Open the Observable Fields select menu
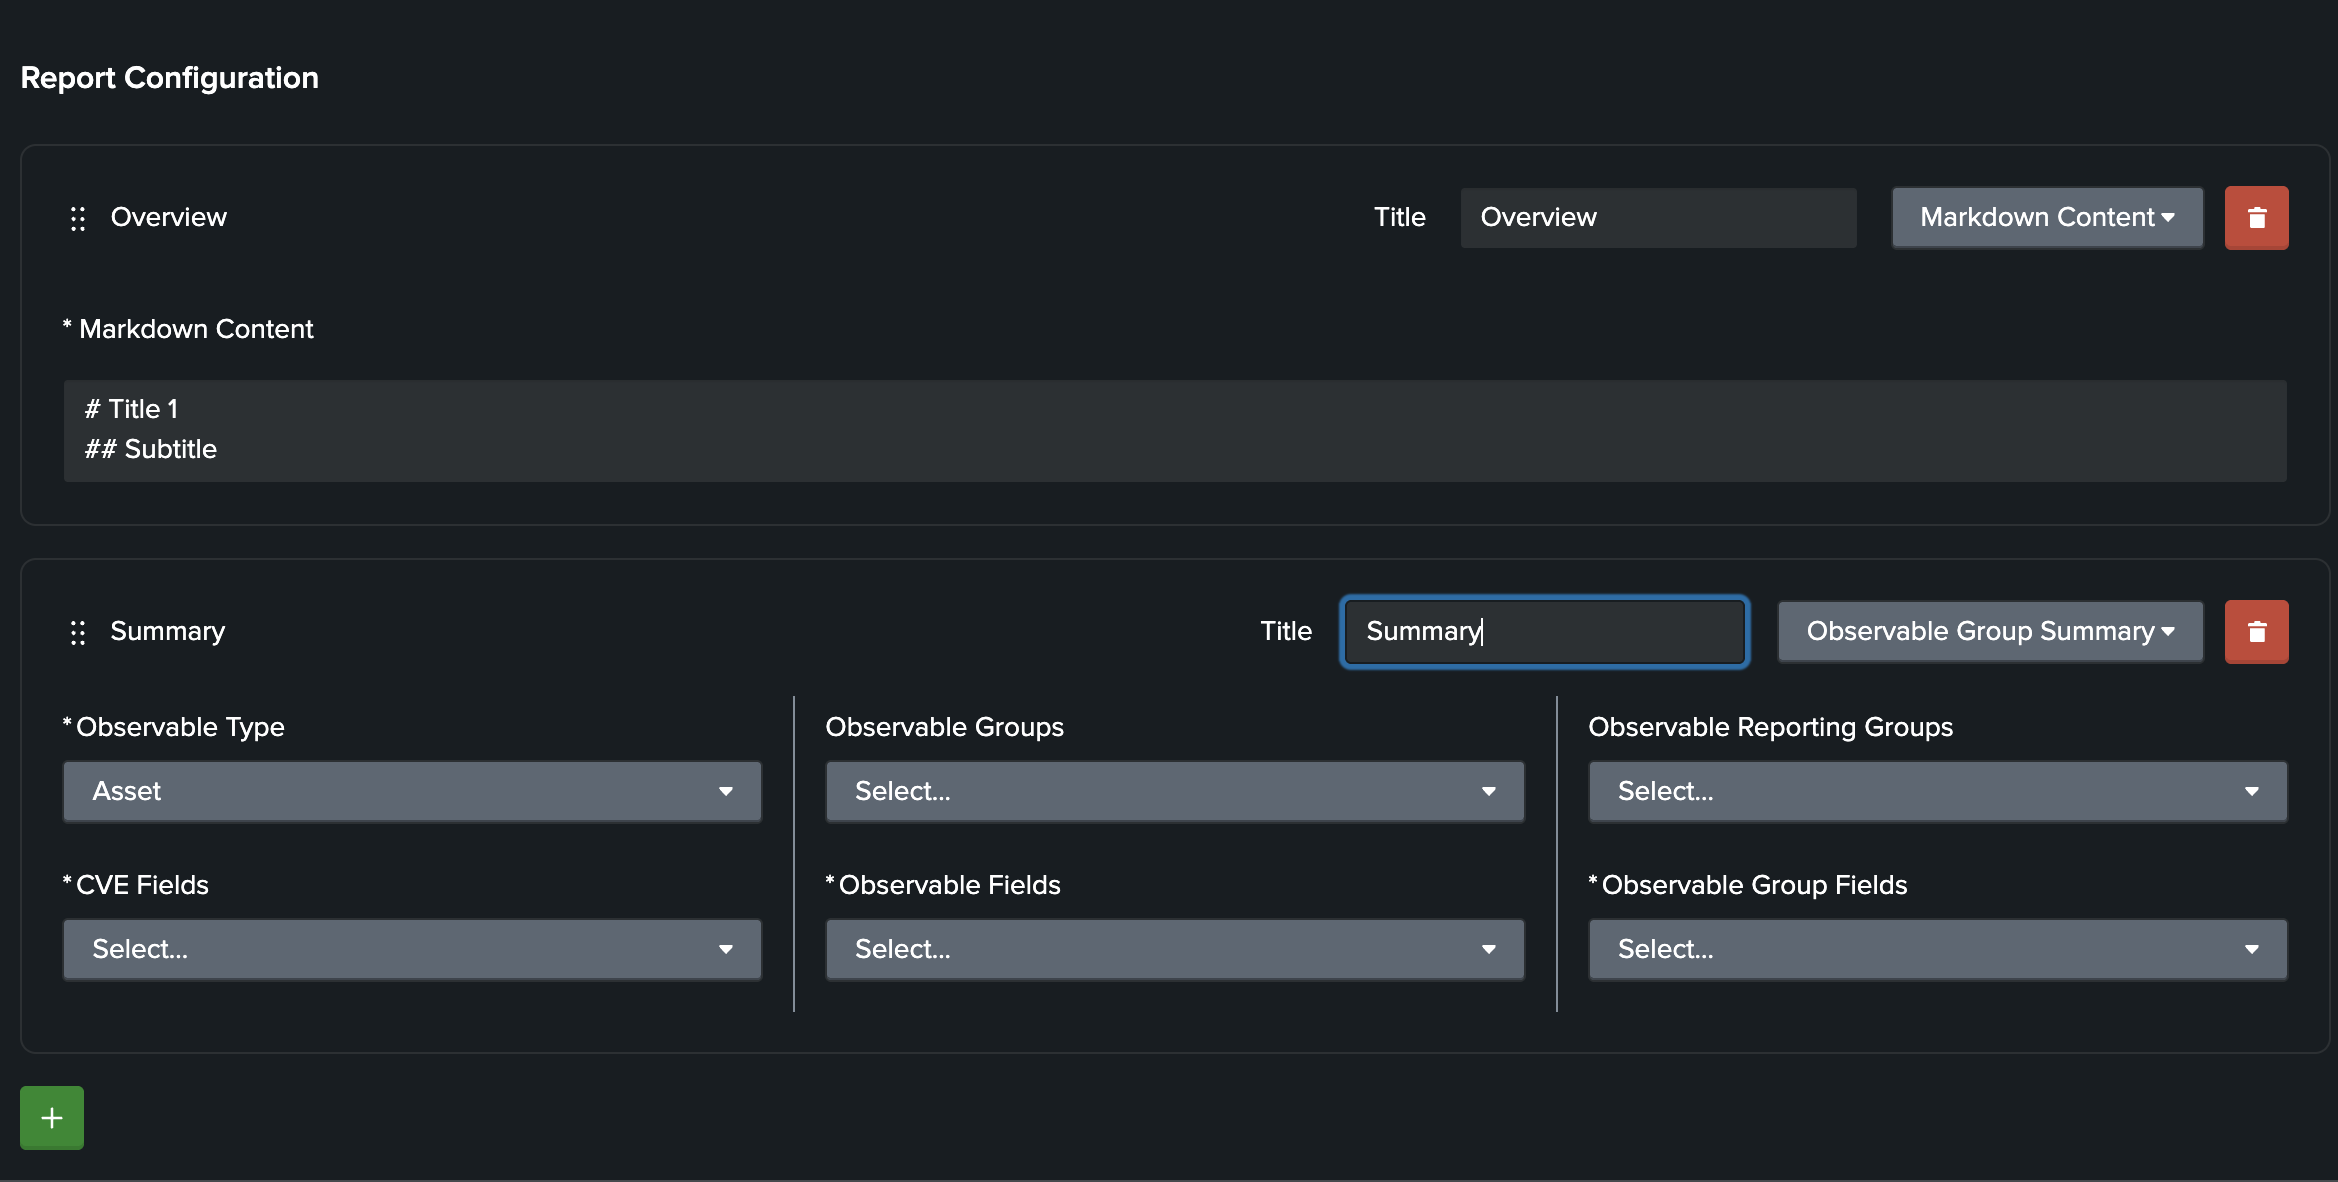 [x=1174, y=949]
